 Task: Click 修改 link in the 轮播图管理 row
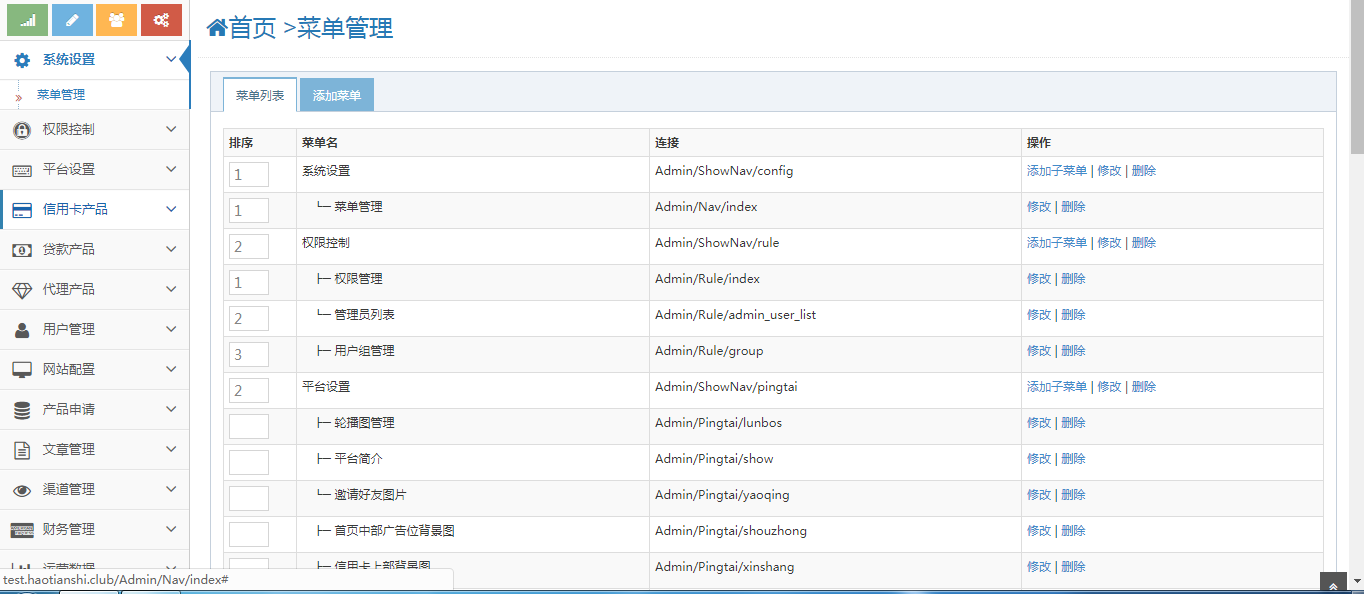pyautogui.click(x=1038, y=423)
